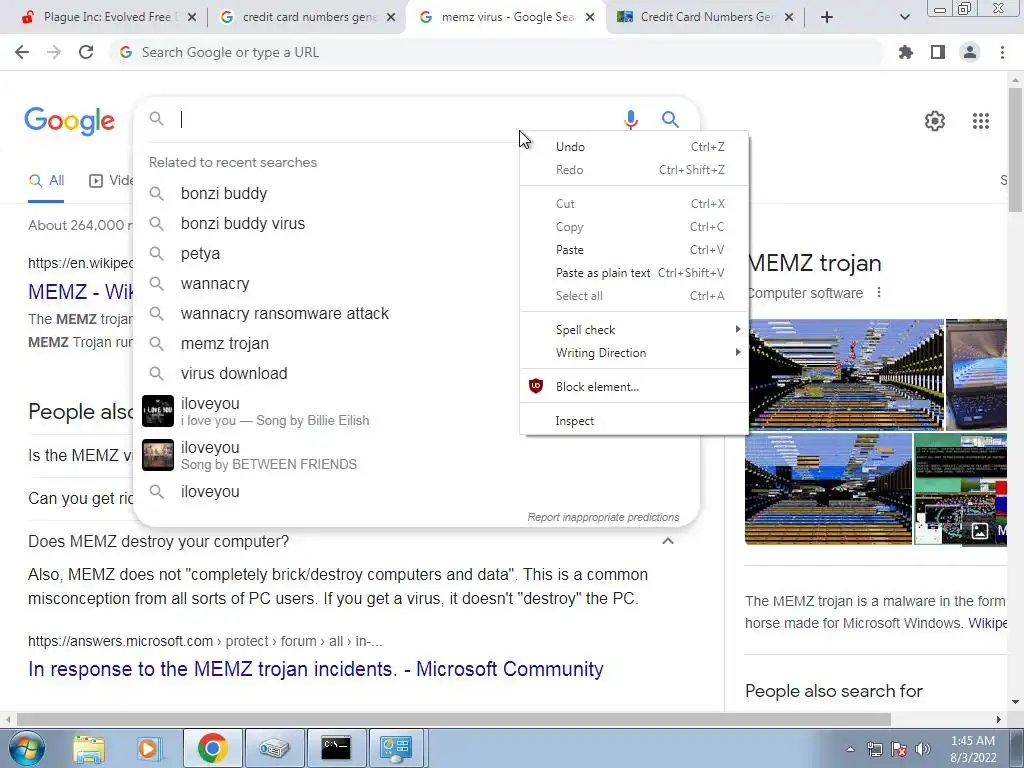This screenshot has width=1024, height=768.
Task: Click the browser back arrow
Action: 22,52
